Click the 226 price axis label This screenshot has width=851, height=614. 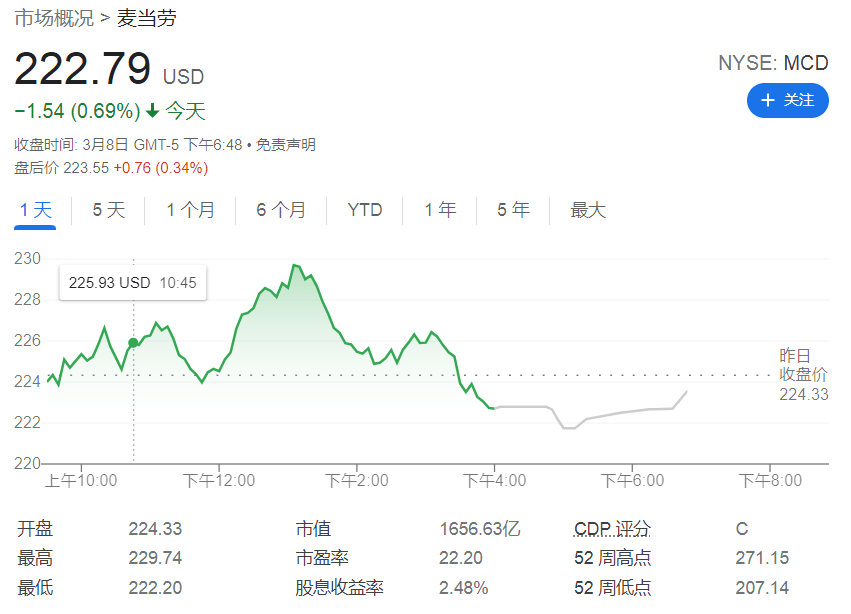27,340
